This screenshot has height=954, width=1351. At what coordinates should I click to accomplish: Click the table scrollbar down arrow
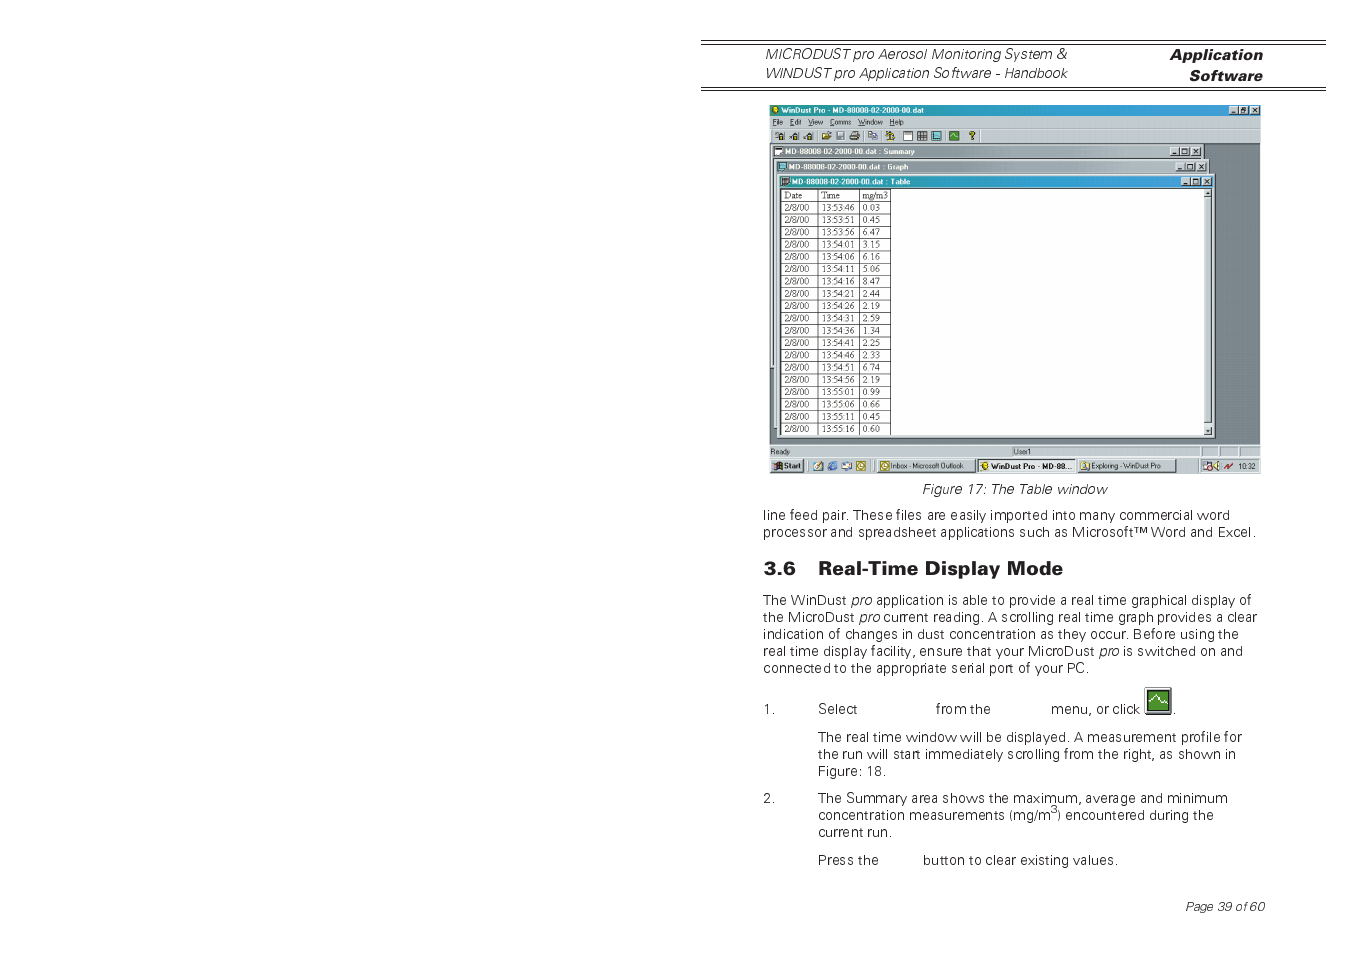(x=1208, y=431)
